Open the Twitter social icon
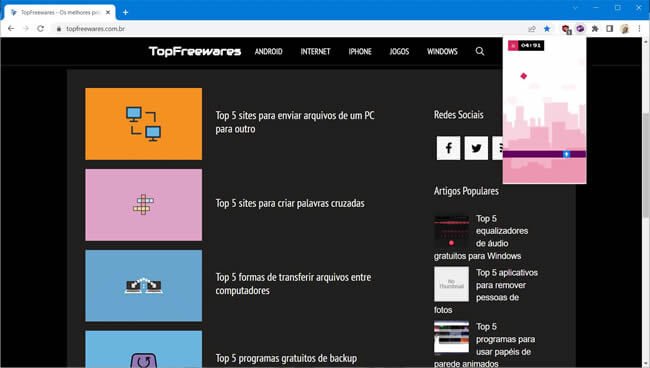This screenshot has height=368, width=650. tap(476, 148)
